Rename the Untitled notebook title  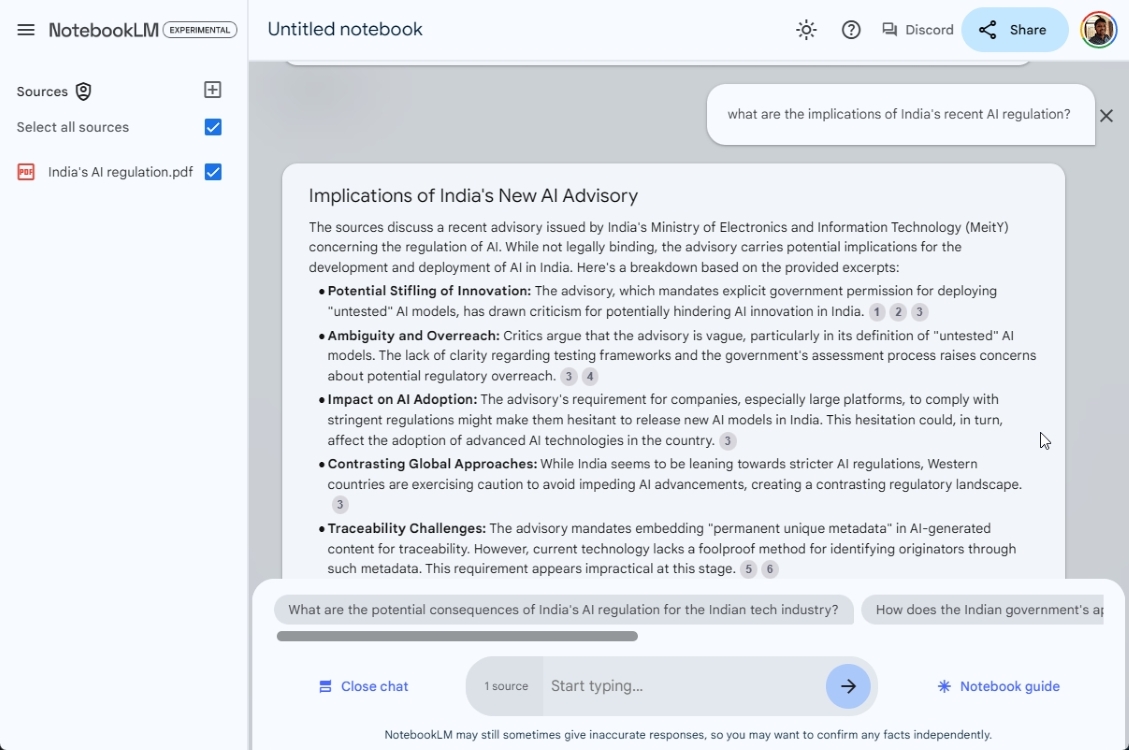point(344,29)
